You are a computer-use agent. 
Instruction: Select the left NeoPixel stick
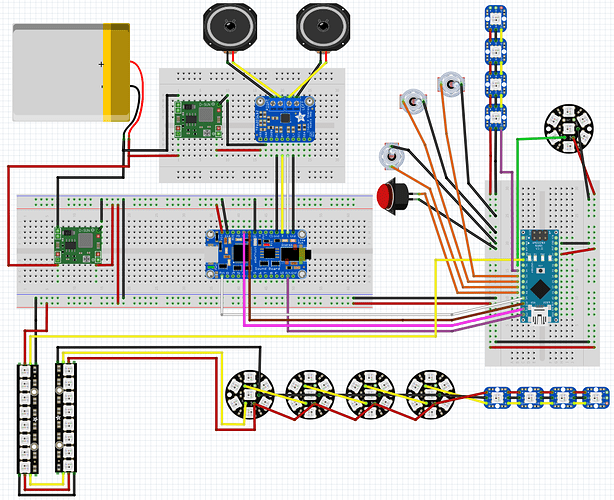pyautogui.click(x=28, y=419)
